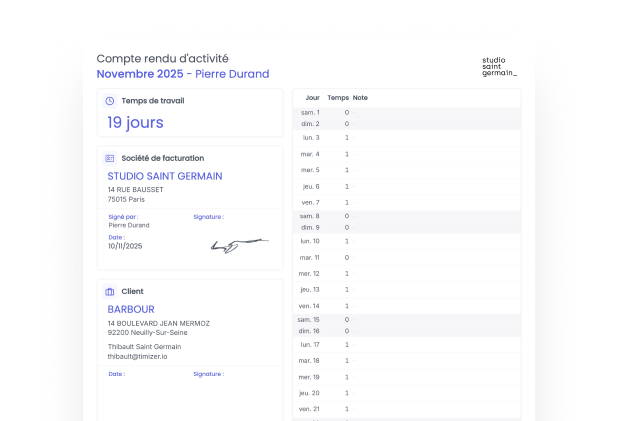Screen dimensions: 618x421
Task: Click the STUDIO SAINT GERMAIN company name
Action: point(165,176)
